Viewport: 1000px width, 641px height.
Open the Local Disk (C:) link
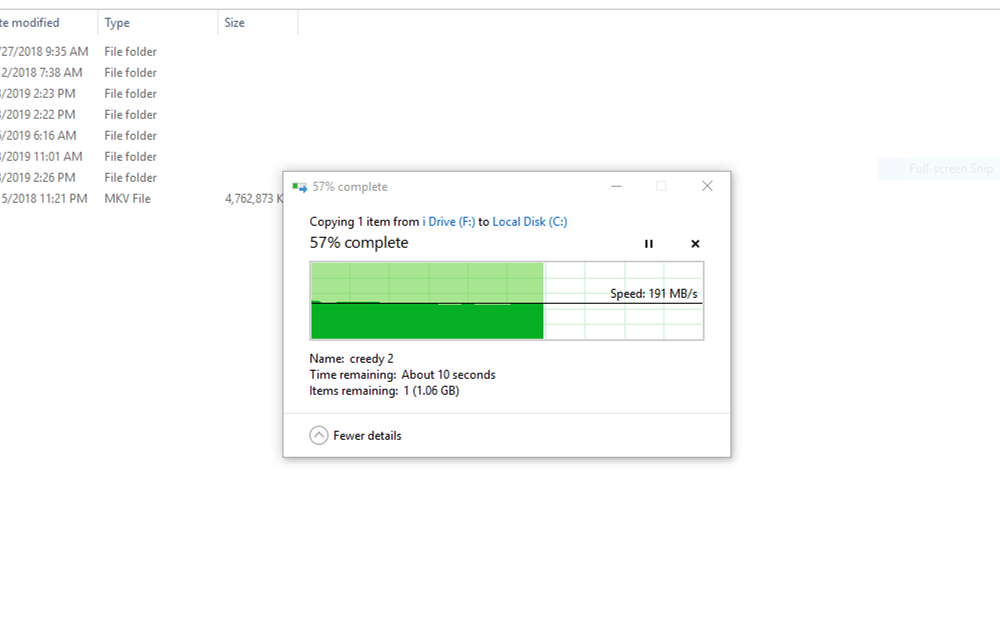tap(529, 221)
